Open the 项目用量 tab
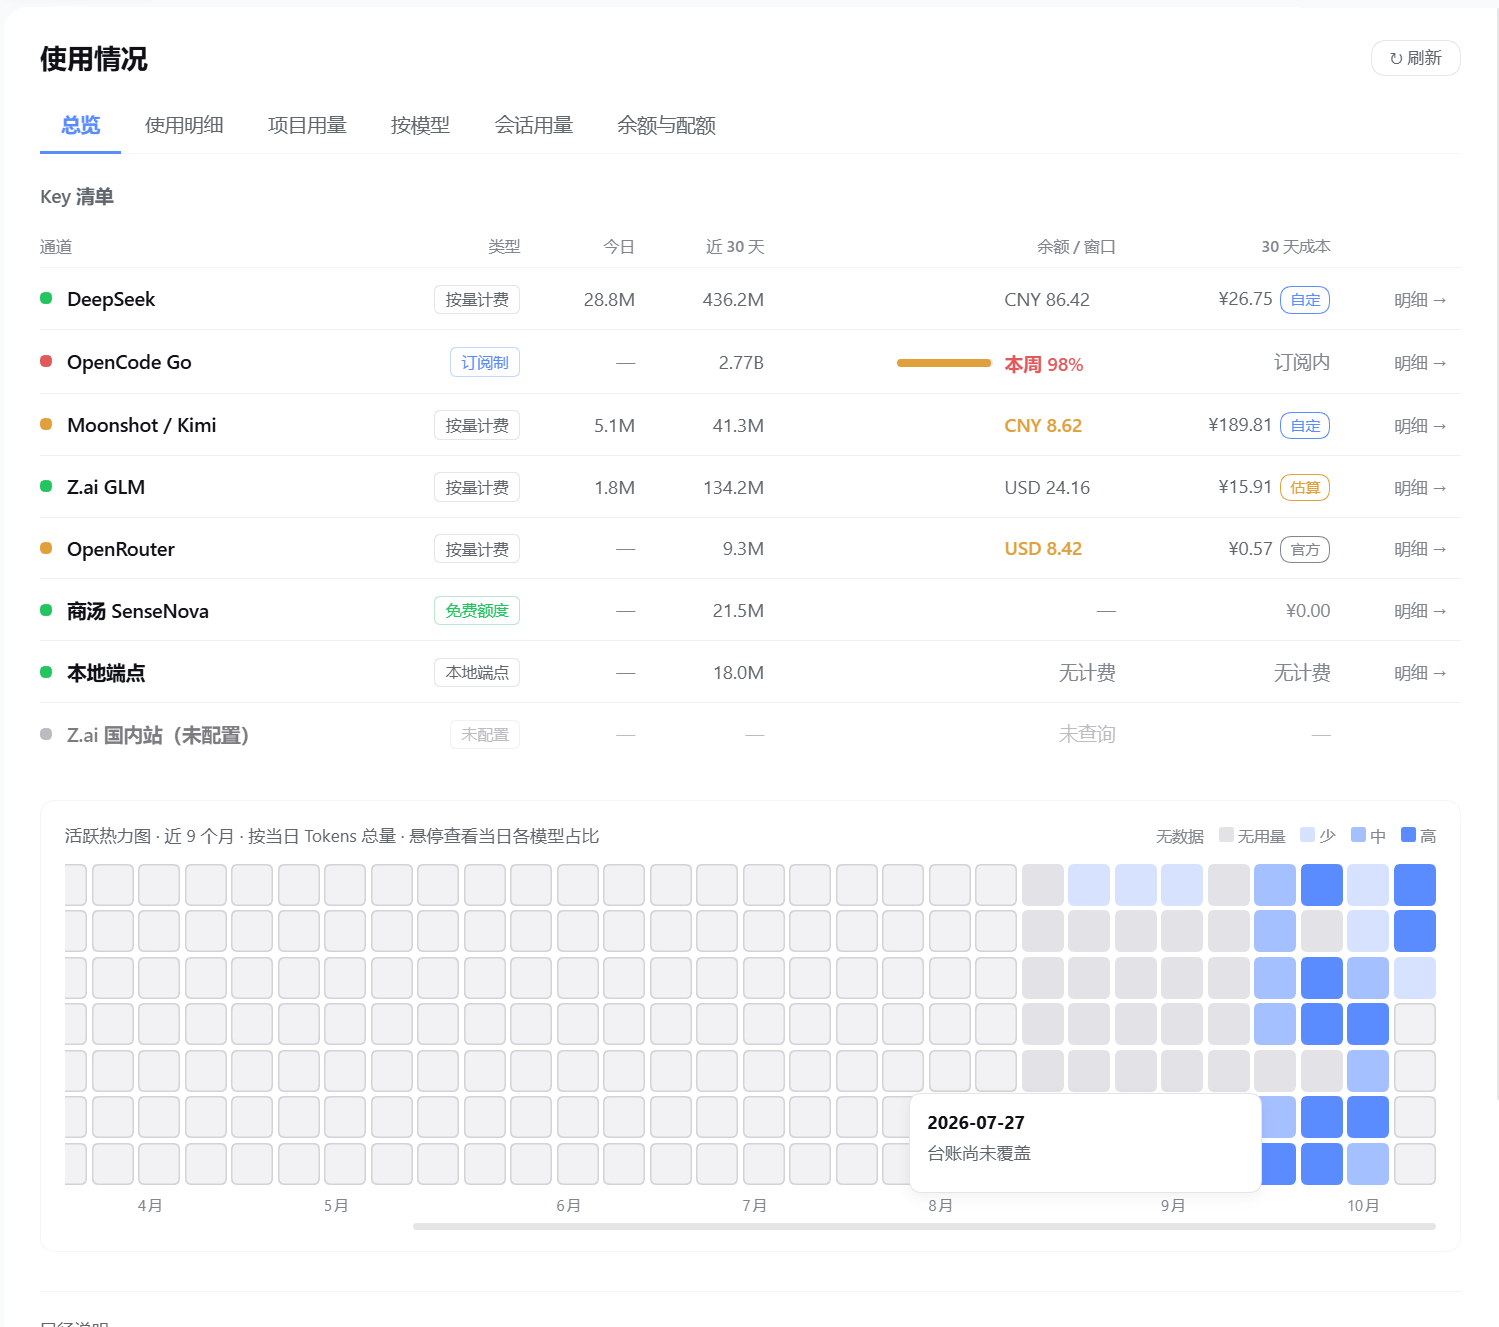The height and width of the screenshot is (1327, 1499). [307, 125]
